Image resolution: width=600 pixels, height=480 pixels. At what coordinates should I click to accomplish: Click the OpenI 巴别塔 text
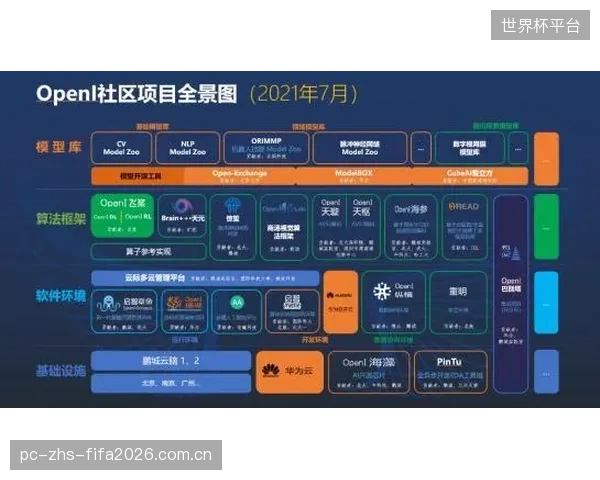(511, 285)
